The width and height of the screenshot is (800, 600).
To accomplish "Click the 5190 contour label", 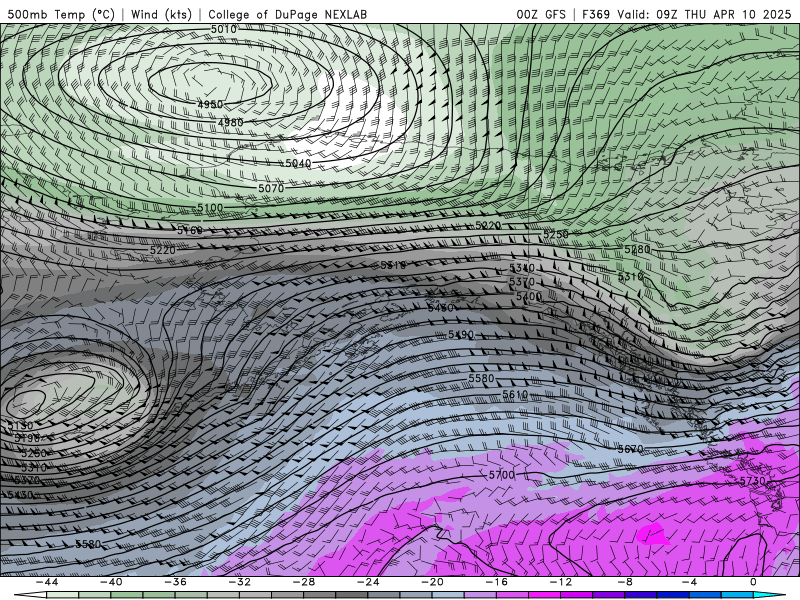I will 27,438.
